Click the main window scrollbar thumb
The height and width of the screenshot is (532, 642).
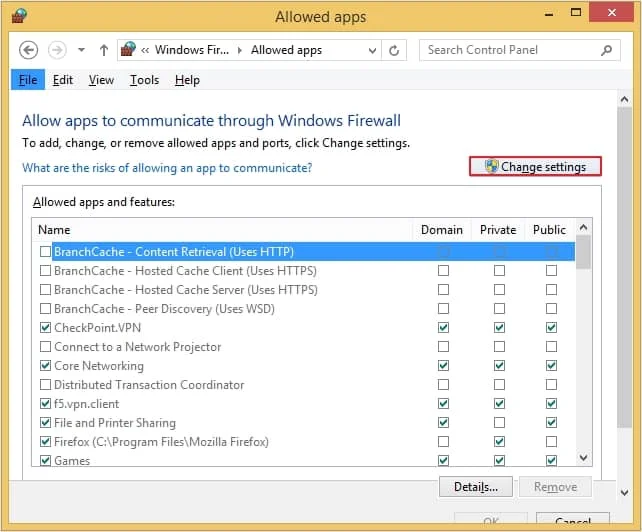[x=624, y=268]
